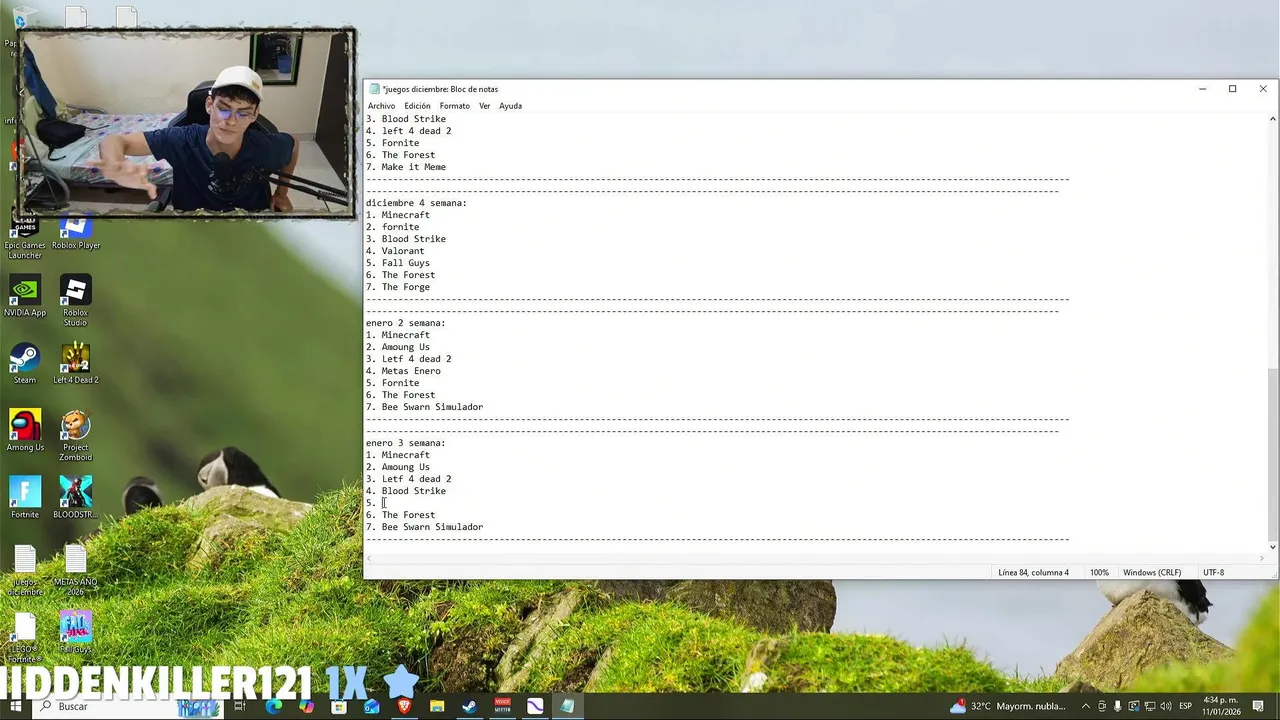1280x720 pixels.
Task: Click the webcam overlay thumbnail
Action: (186, 122)
